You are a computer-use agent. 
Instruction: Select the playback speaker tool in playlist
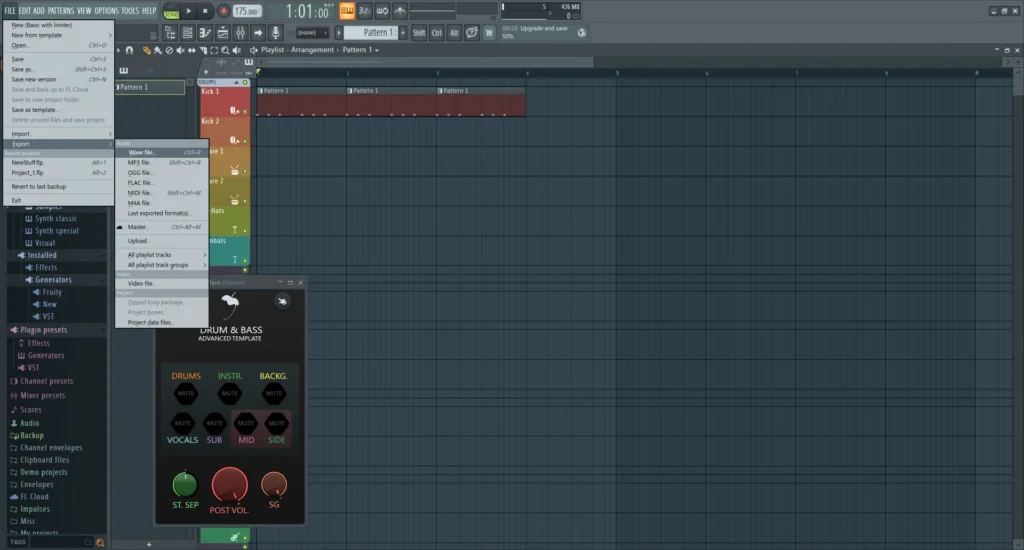pyautogui.click(x=237, y=50)
